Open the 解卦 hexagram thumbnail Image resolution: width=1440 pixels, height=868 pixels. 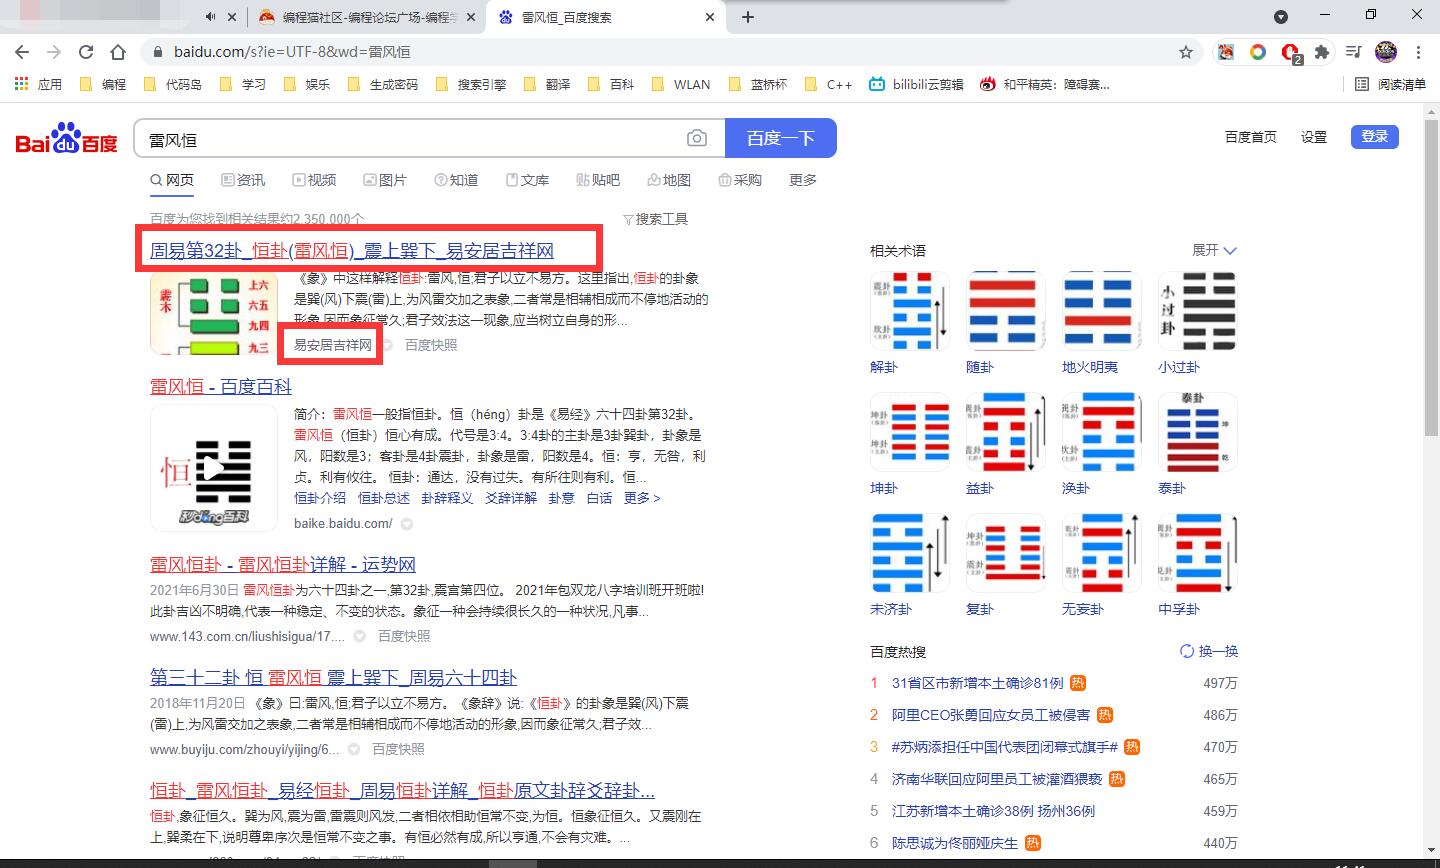click(909, 311)
